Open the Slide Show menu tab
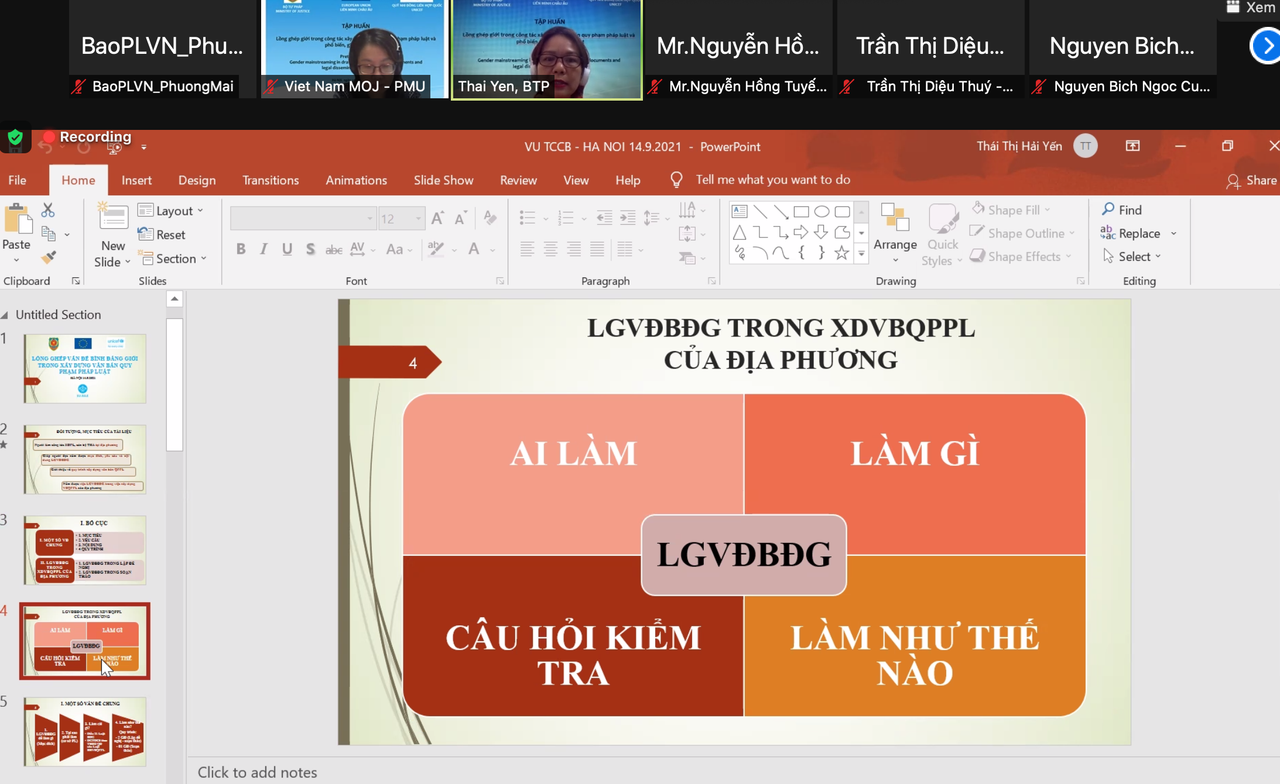The image size is (1280, 784). pyautogui.click(x=443, y=180)
